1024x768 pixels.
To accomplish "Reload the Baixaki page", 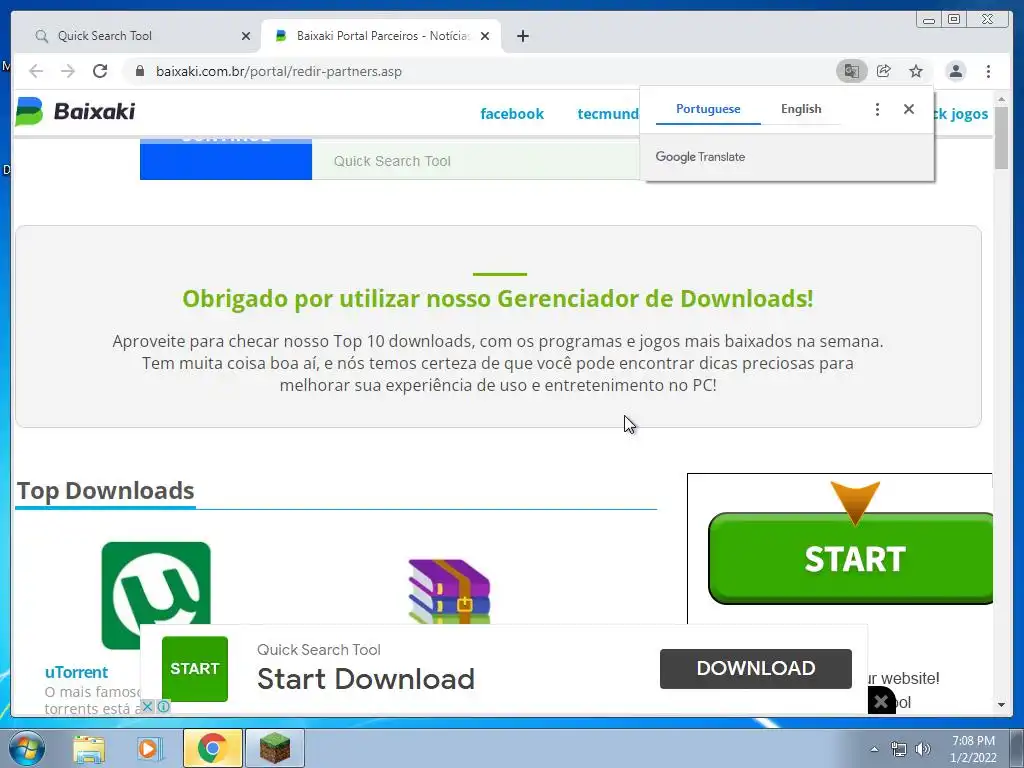I will coord(100,71).
